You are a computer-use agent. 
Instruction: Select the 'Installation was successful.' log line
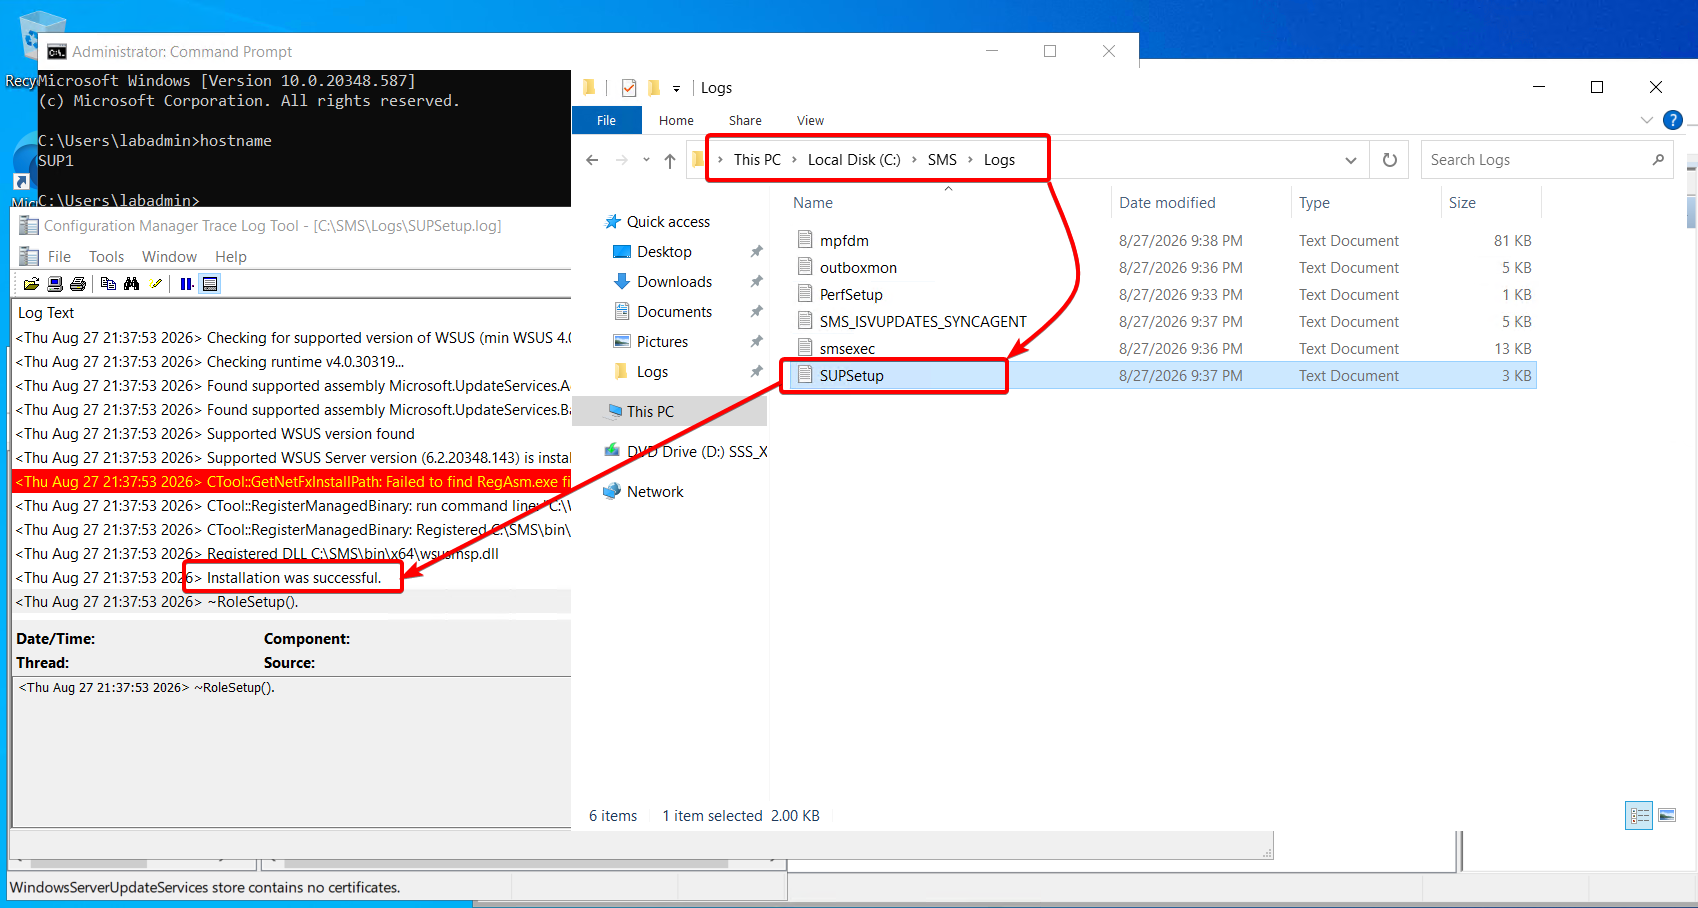[x=292, y=578]
